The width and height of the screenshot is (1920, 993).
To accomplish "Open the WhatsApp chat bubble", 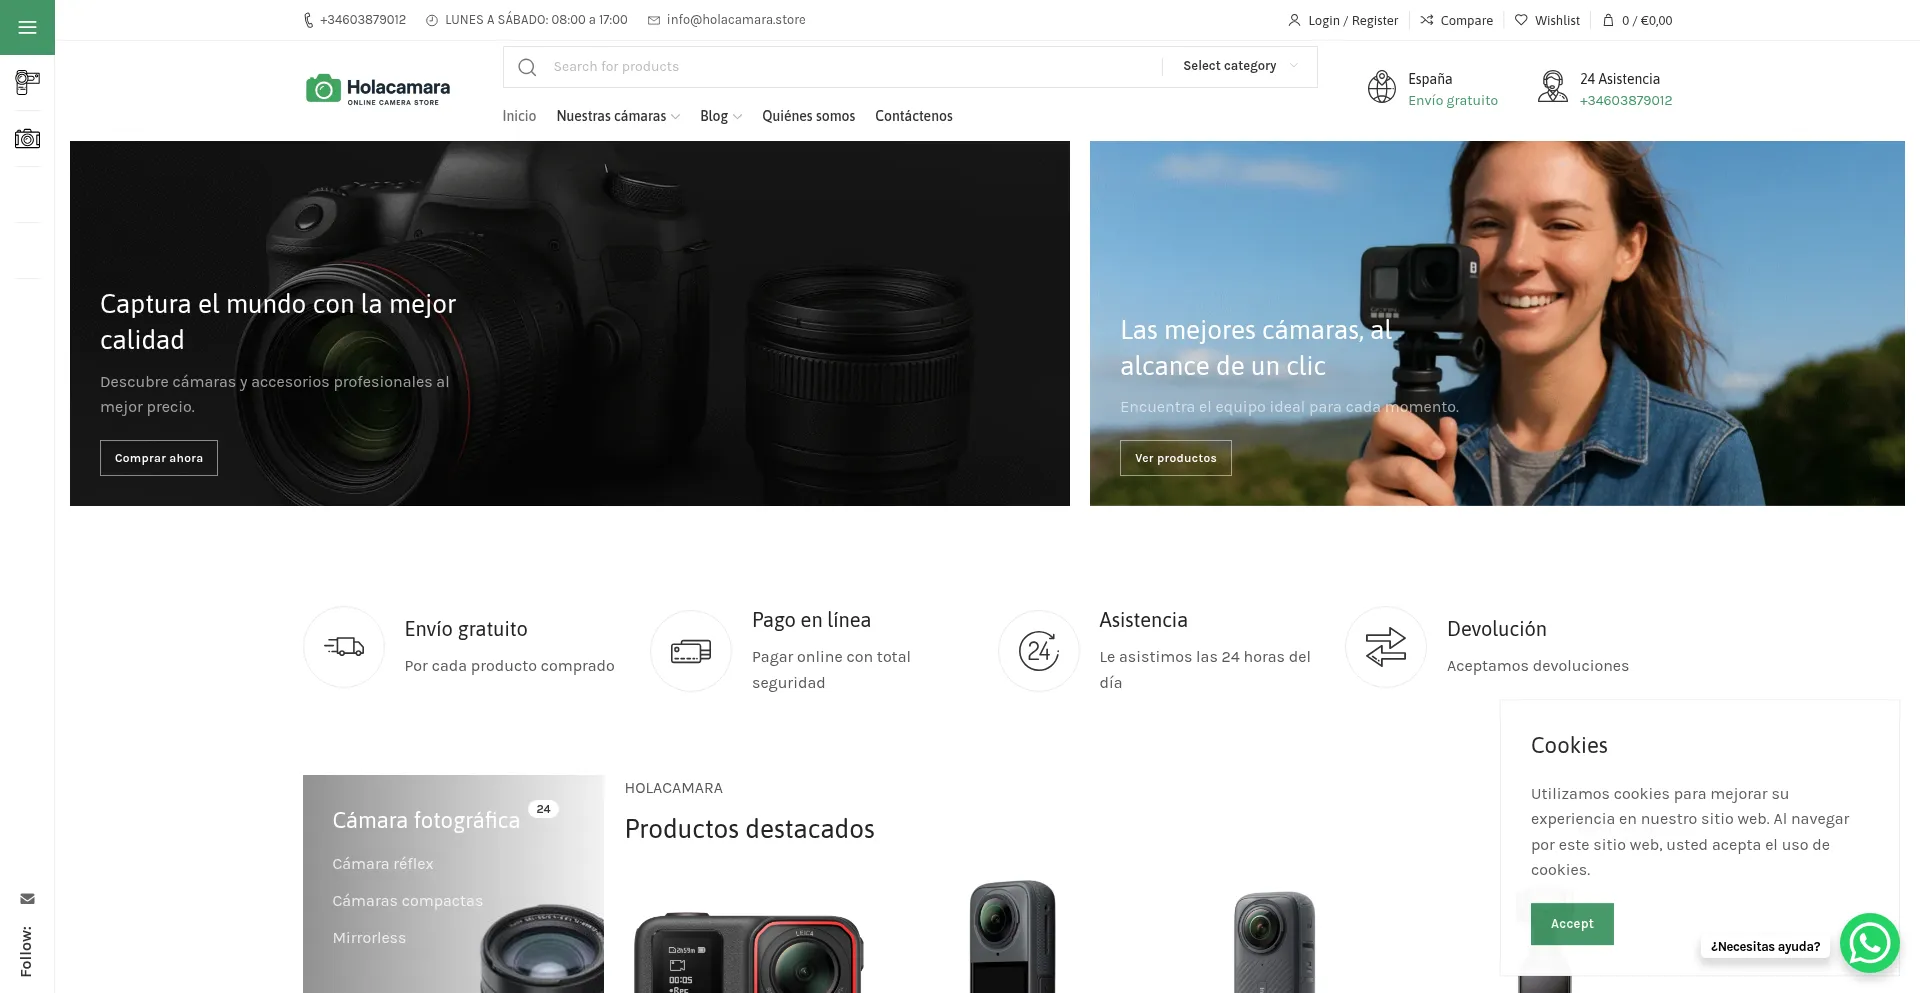I will coord(1871,942).
